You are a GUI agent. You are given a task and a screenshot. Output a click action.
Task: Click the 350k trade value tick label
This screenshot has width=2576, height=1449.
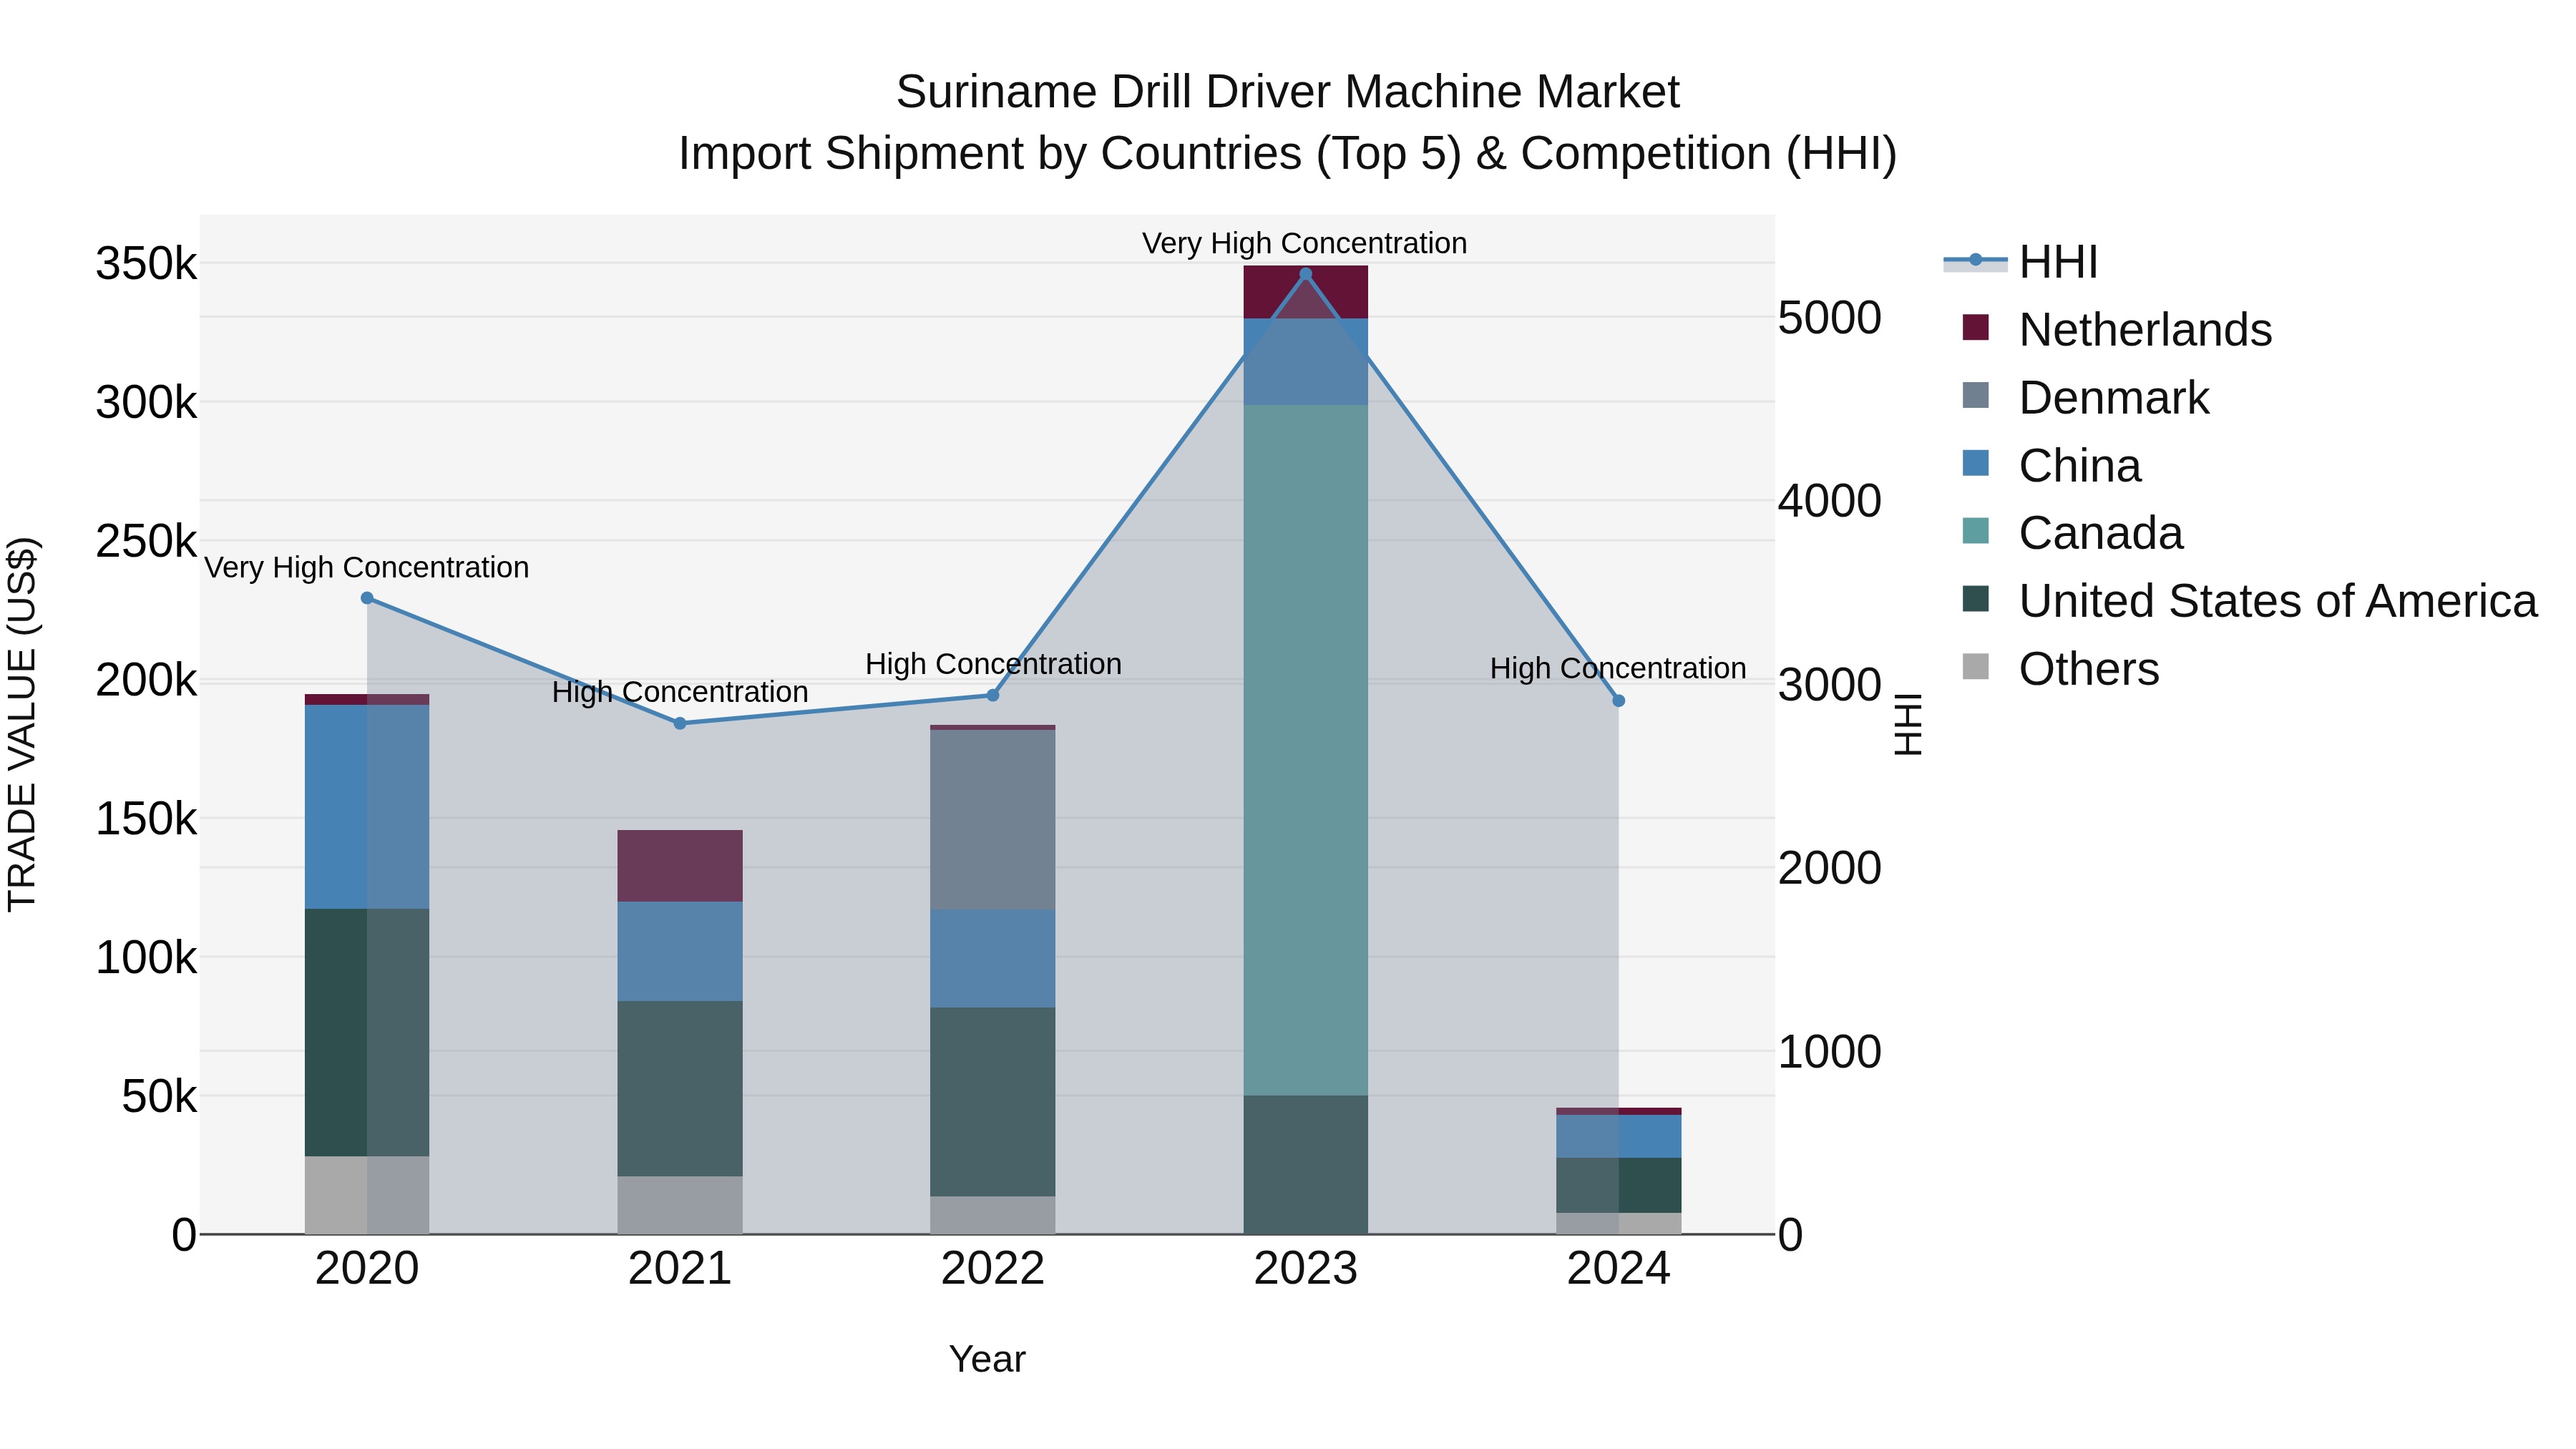146,264
